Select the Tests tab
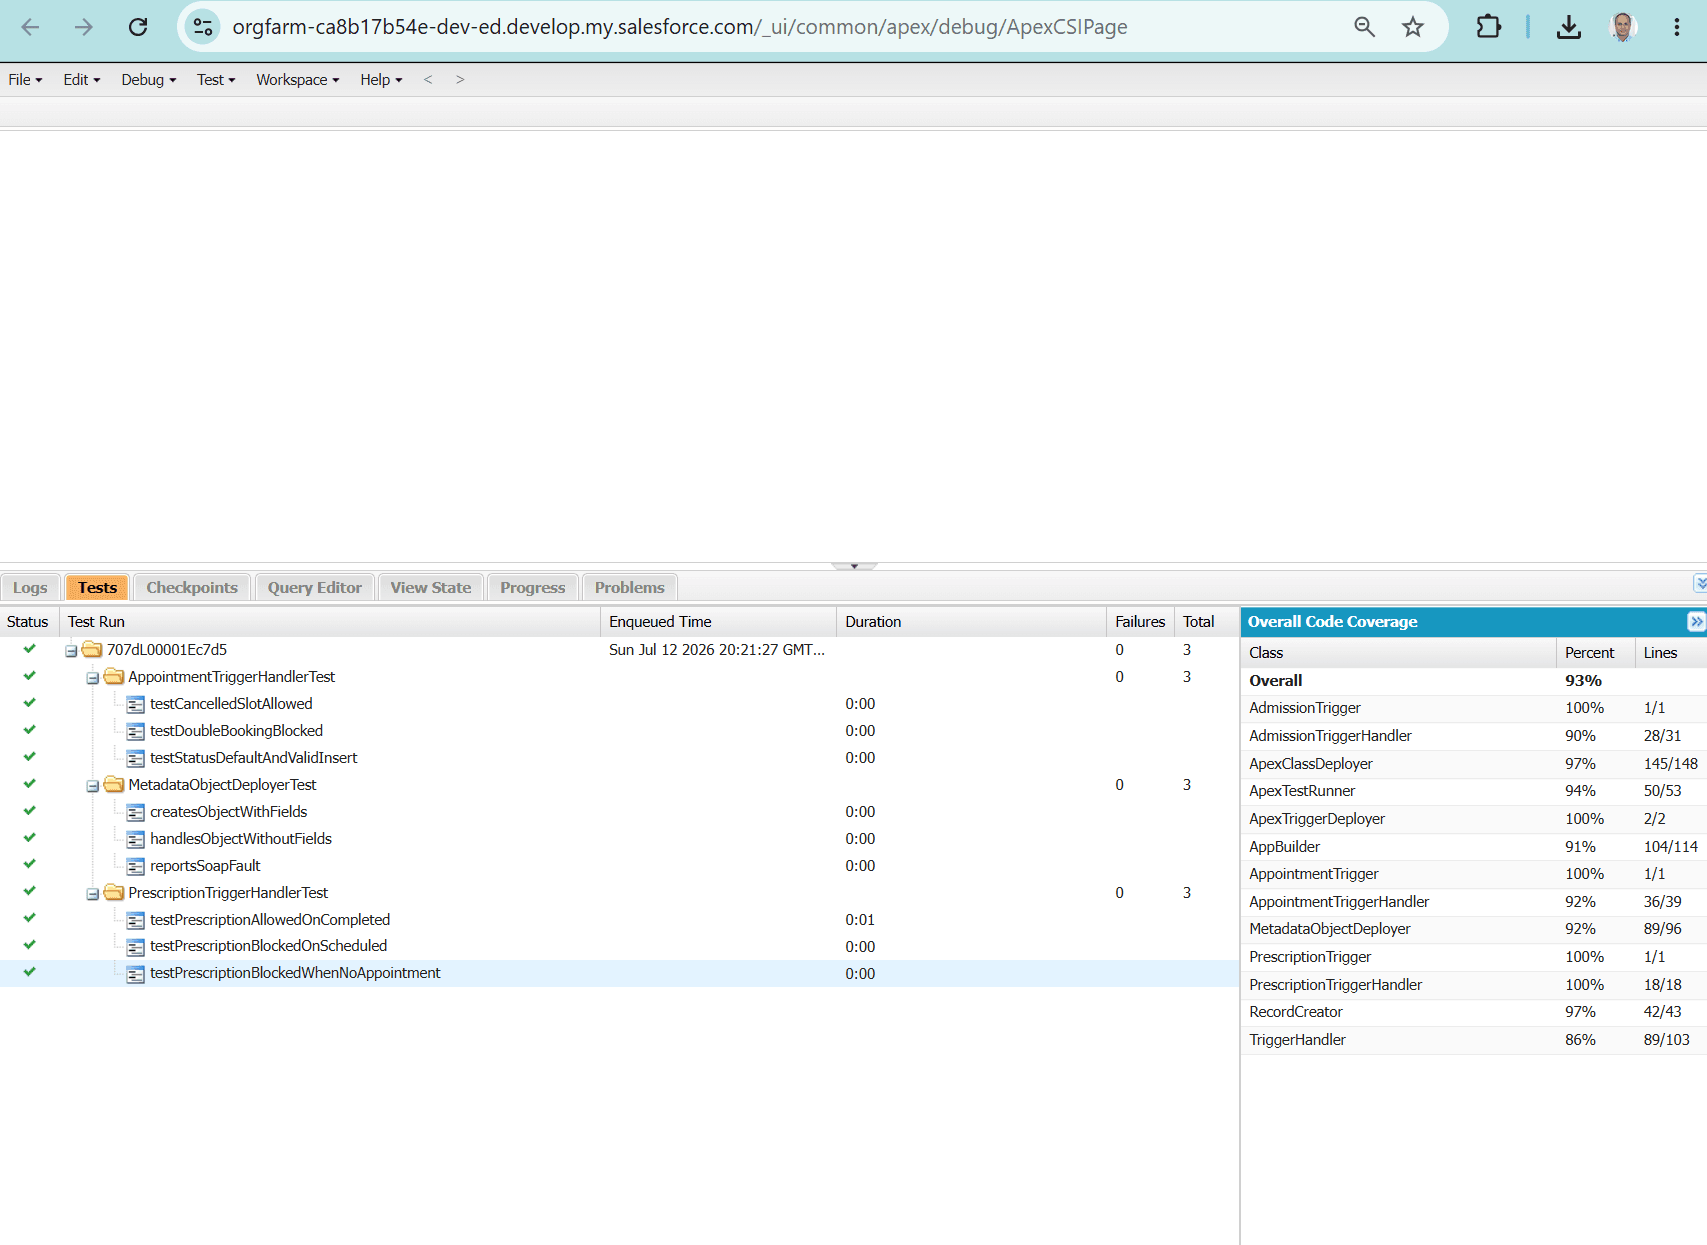 coord(97,588)
